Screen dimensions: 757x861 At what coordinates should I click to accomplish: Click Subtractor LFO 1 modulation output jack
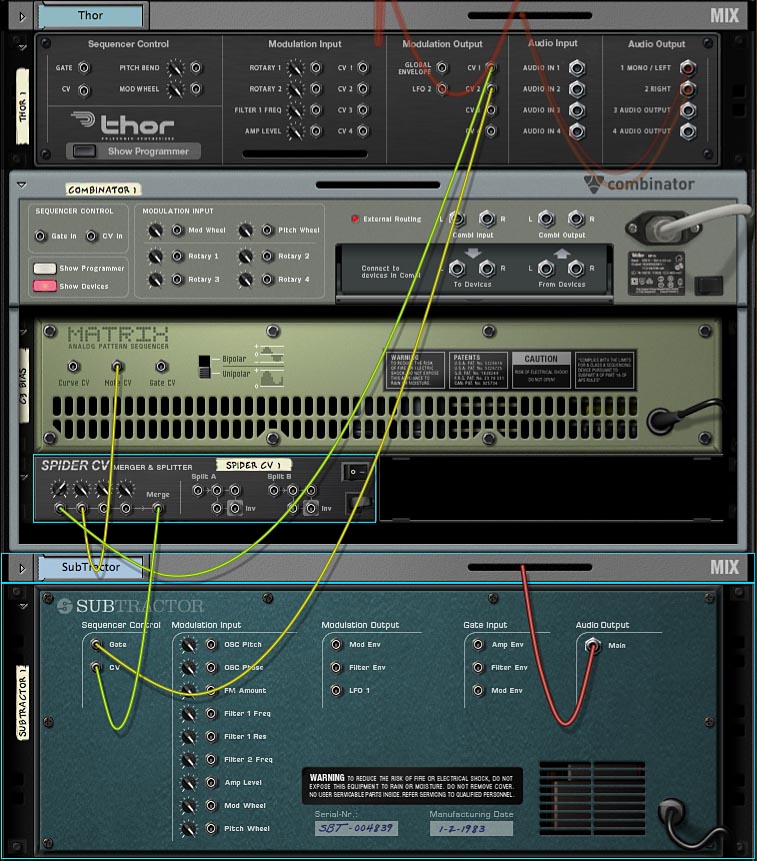click(x=336, y=690)
